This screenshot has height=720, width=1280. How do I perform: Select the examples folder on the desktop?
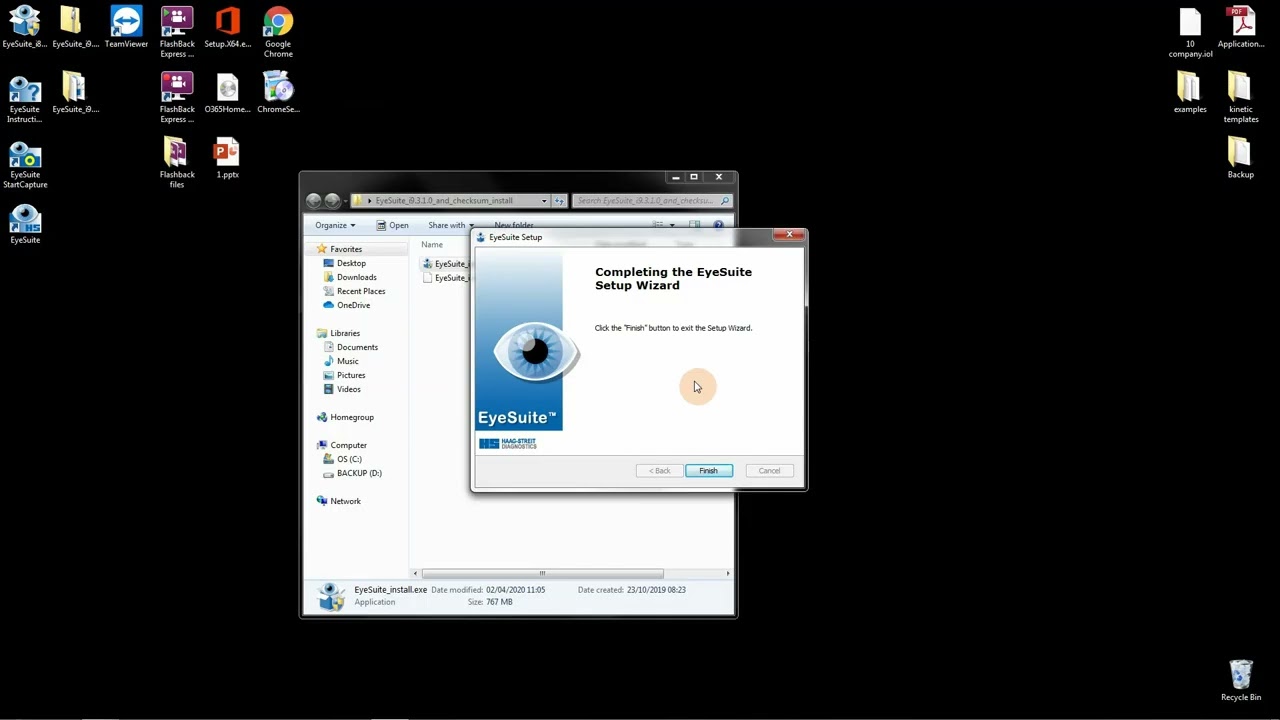click(x=1190, y=92)
